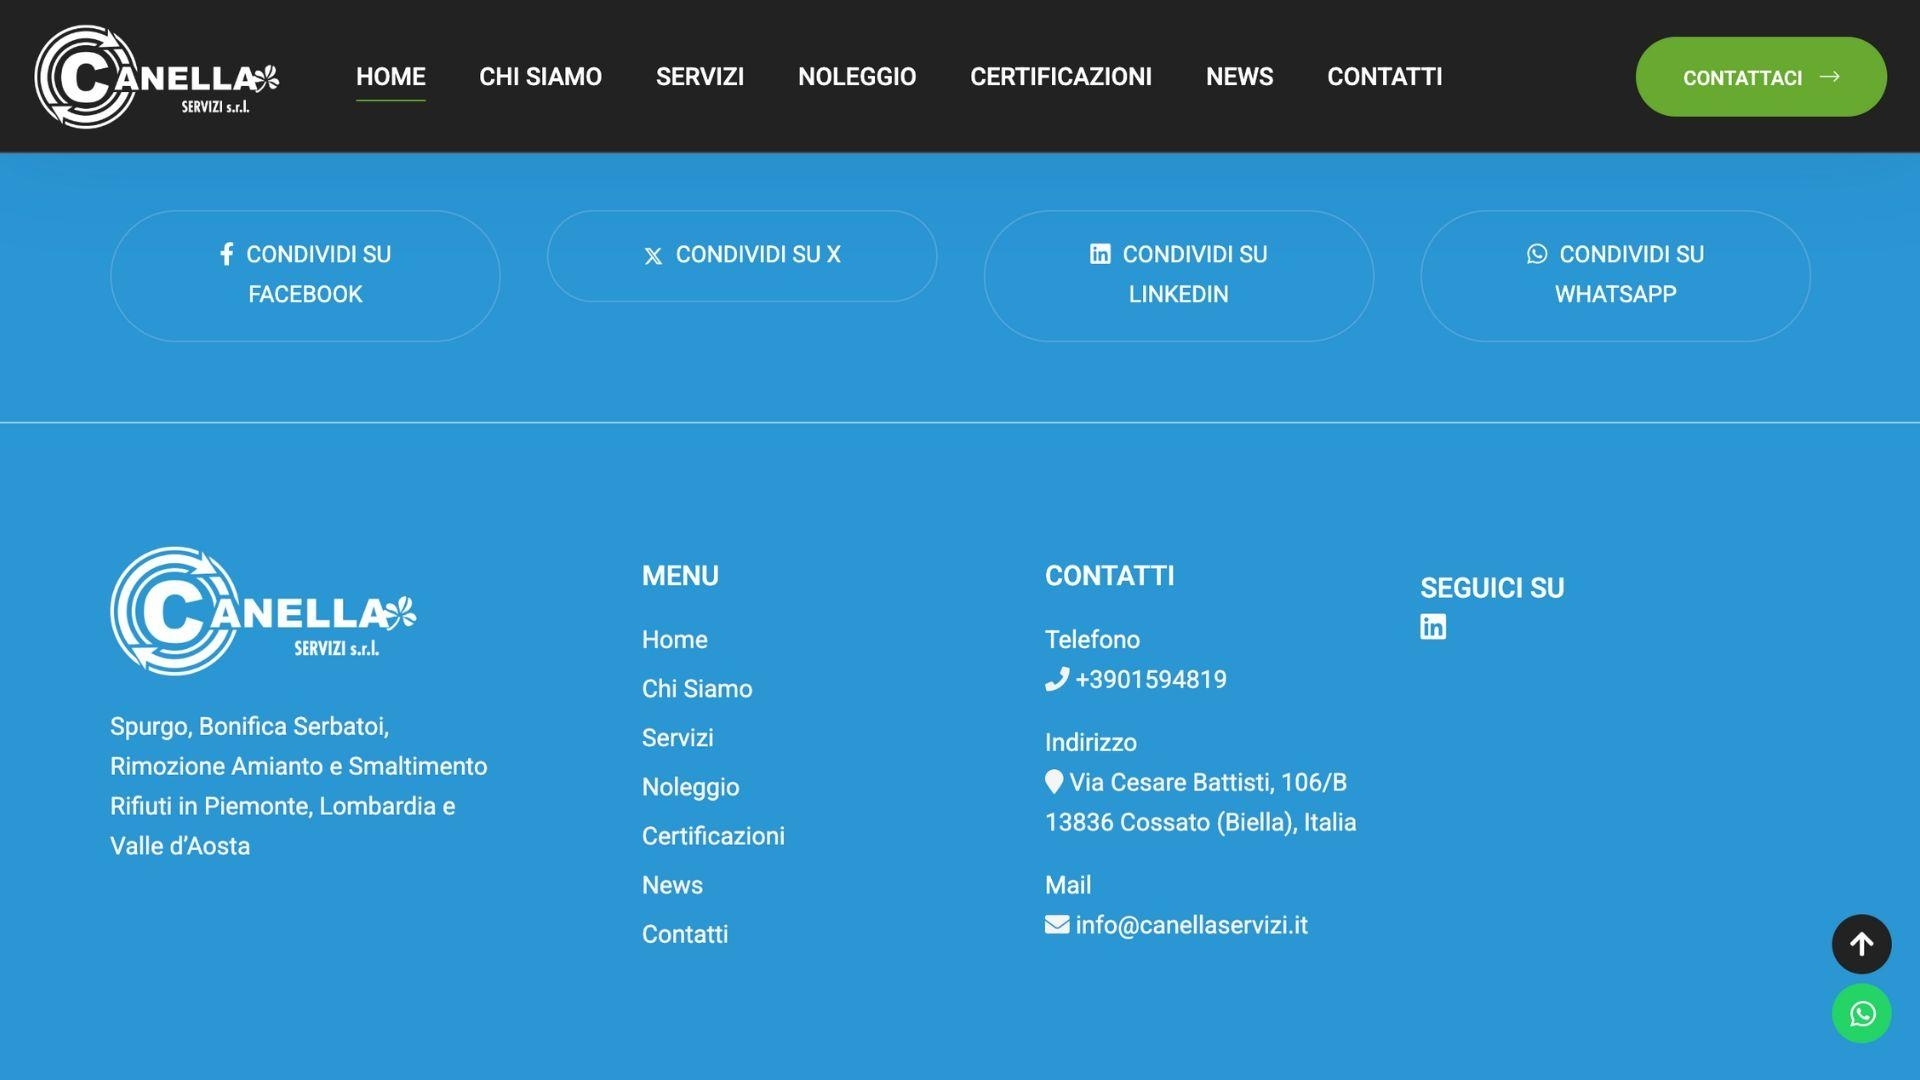
Task: Follow the footer Chi Siamo link
Action: (697, 689)
